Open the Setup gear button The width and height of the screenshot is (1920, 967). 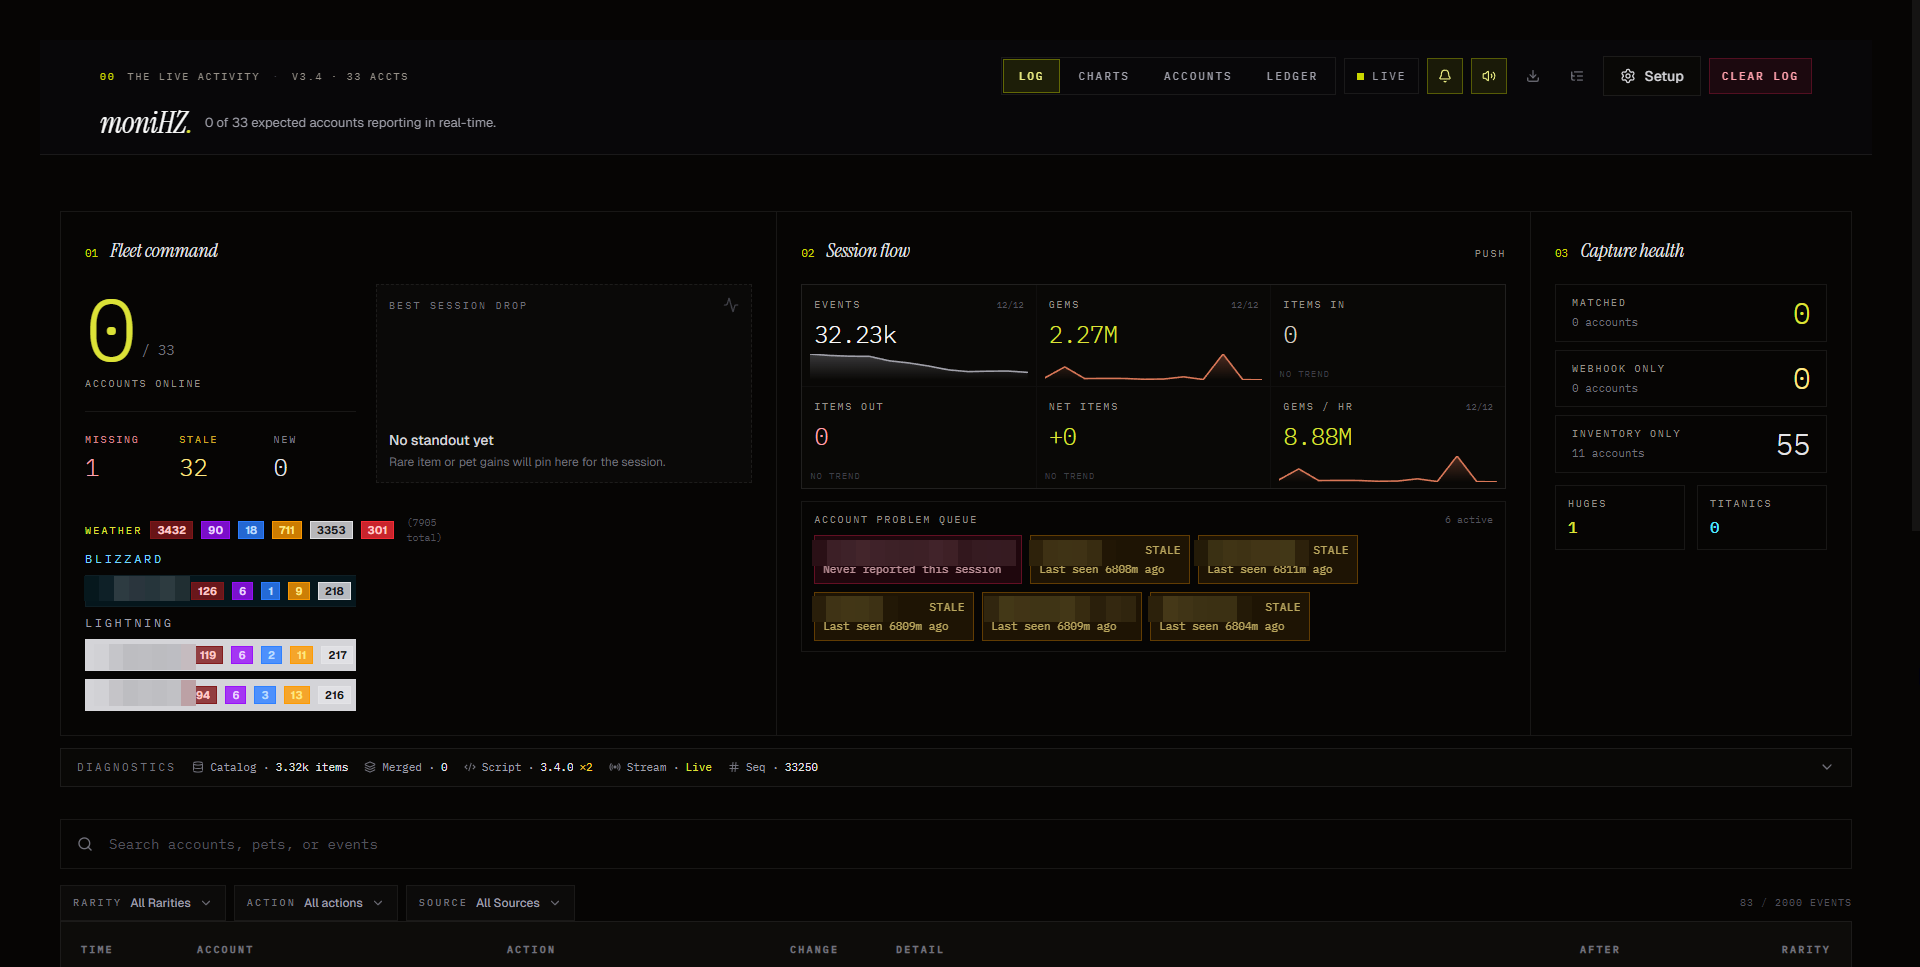click(x=1652, y=76)
